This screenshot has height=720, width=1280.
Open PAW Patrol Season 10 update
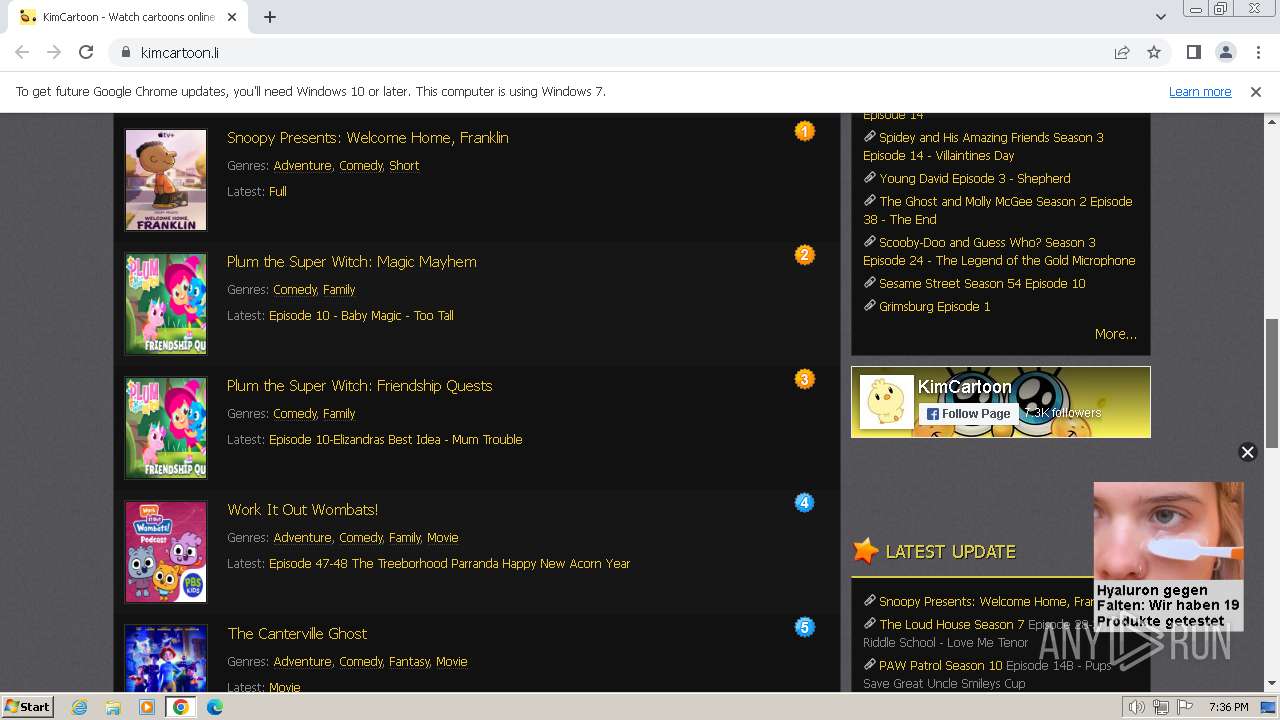[940, 666]
